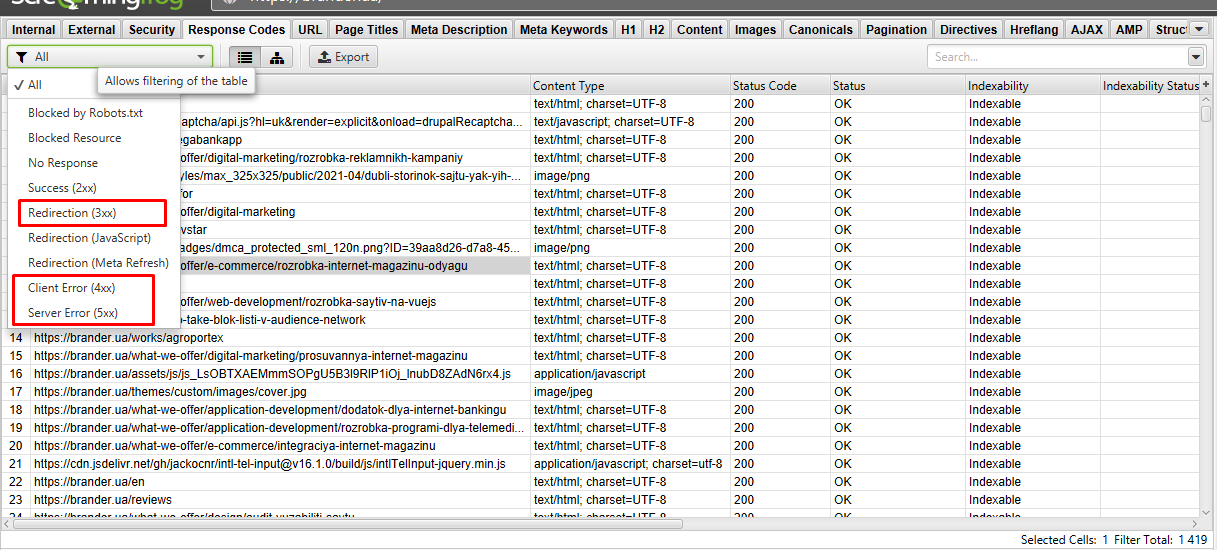Select the checked All filter option
The image size is (1217, 550).
pyautogui.click(x=35, y=85)
